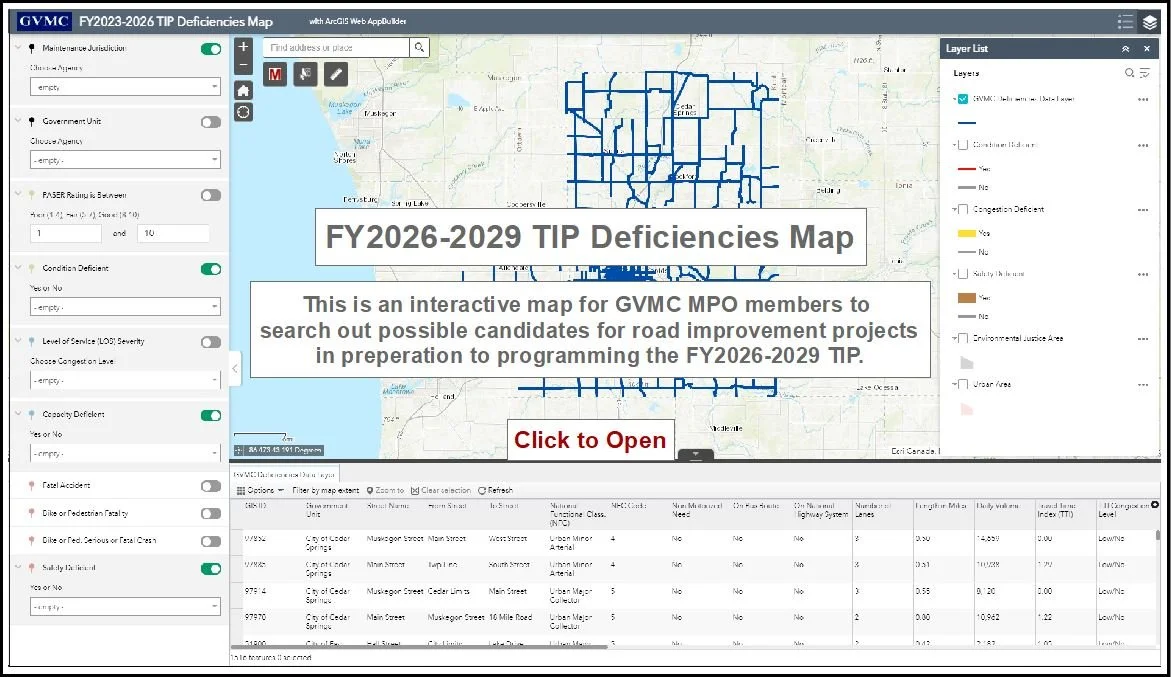Click PASER minimum rating field showing 1
This screenshot has height=677, width=1171.
[66, 233]
